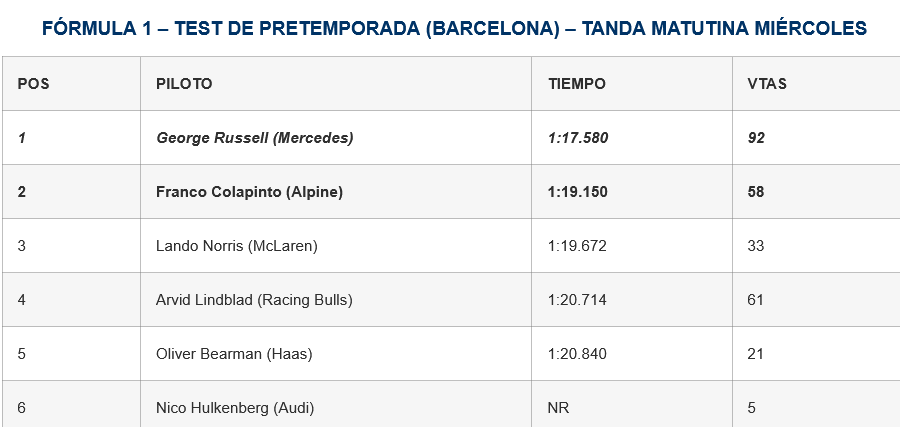900x427 pixels.
Task: Select the VTAS column header
Action: (x=767, y=84)
